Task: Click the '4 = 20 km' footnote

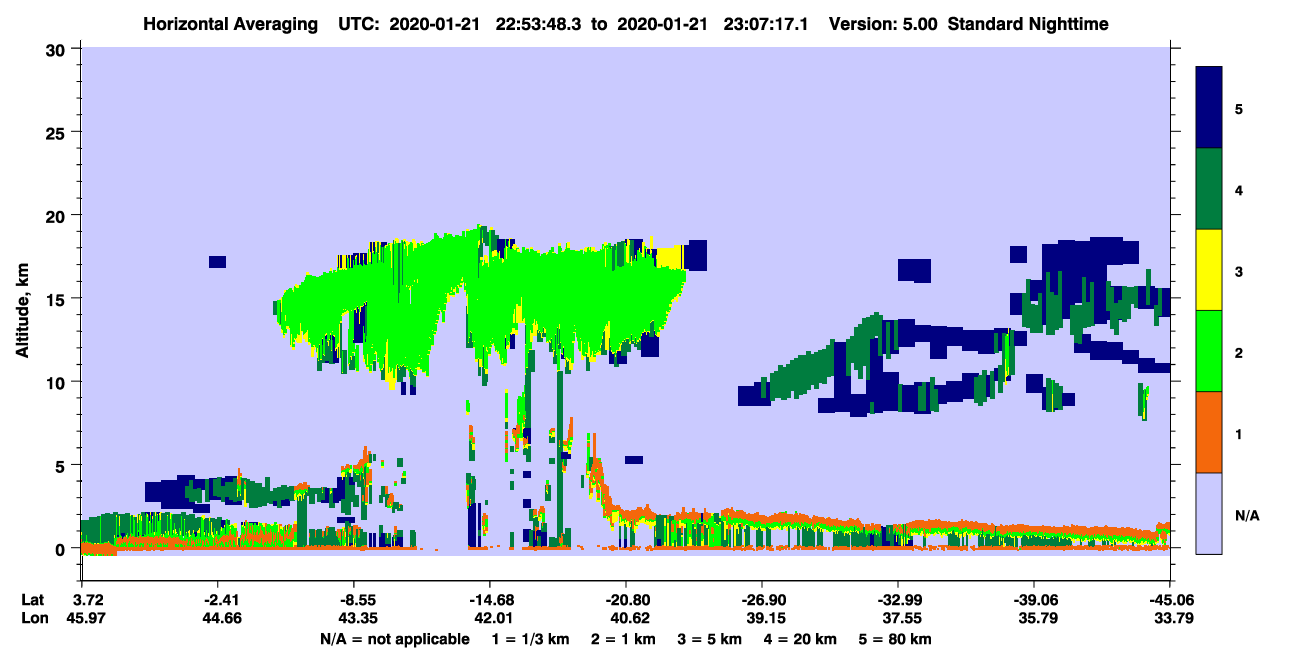Action: [802, 639]
